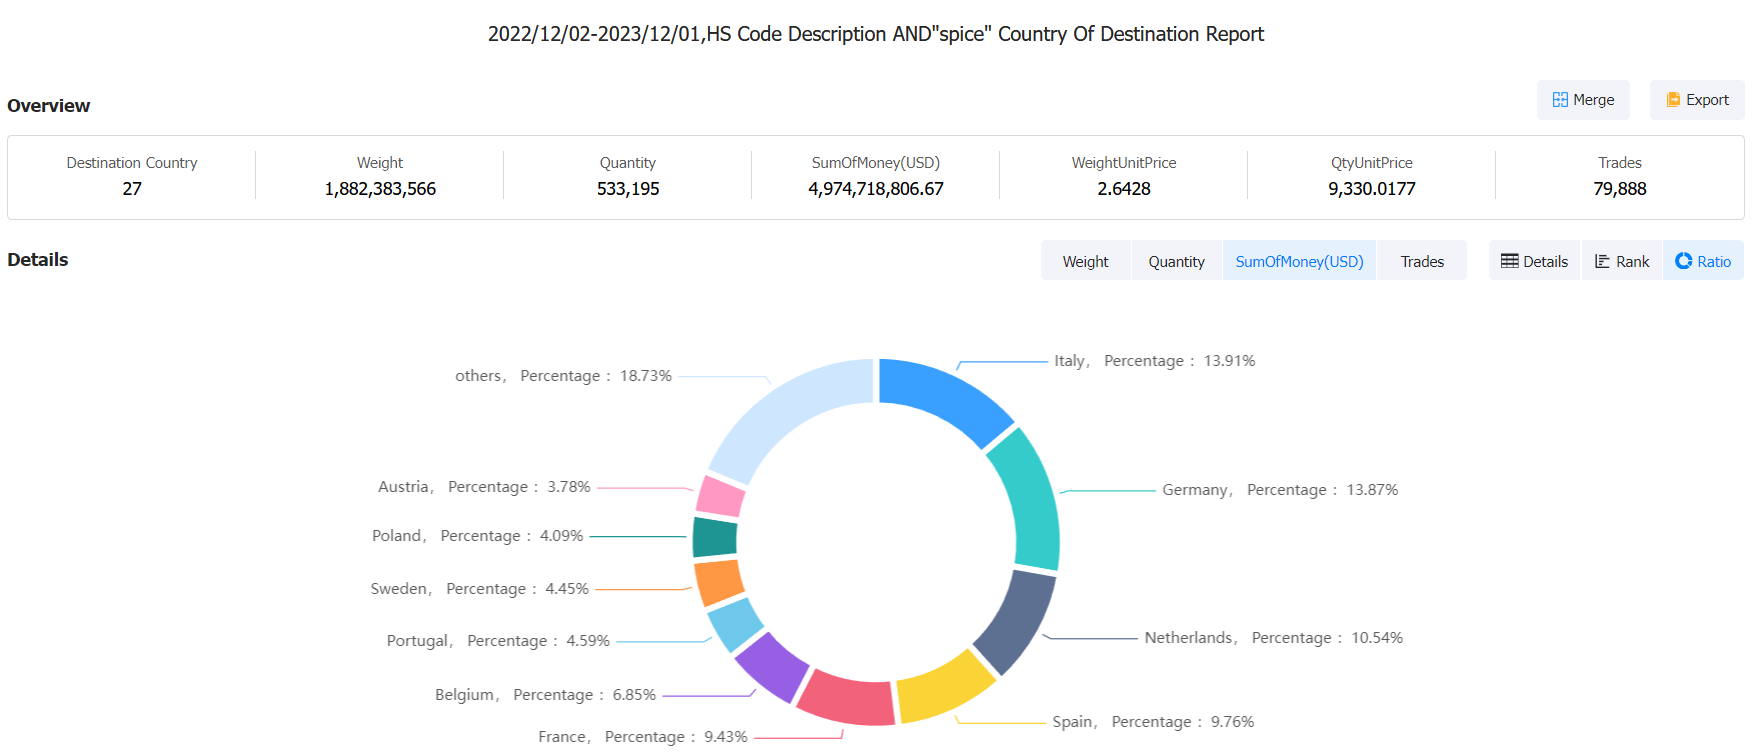Click the Export file icon
The image size is (1756, 753).
pyautogui.click(x=1673, y=100)
